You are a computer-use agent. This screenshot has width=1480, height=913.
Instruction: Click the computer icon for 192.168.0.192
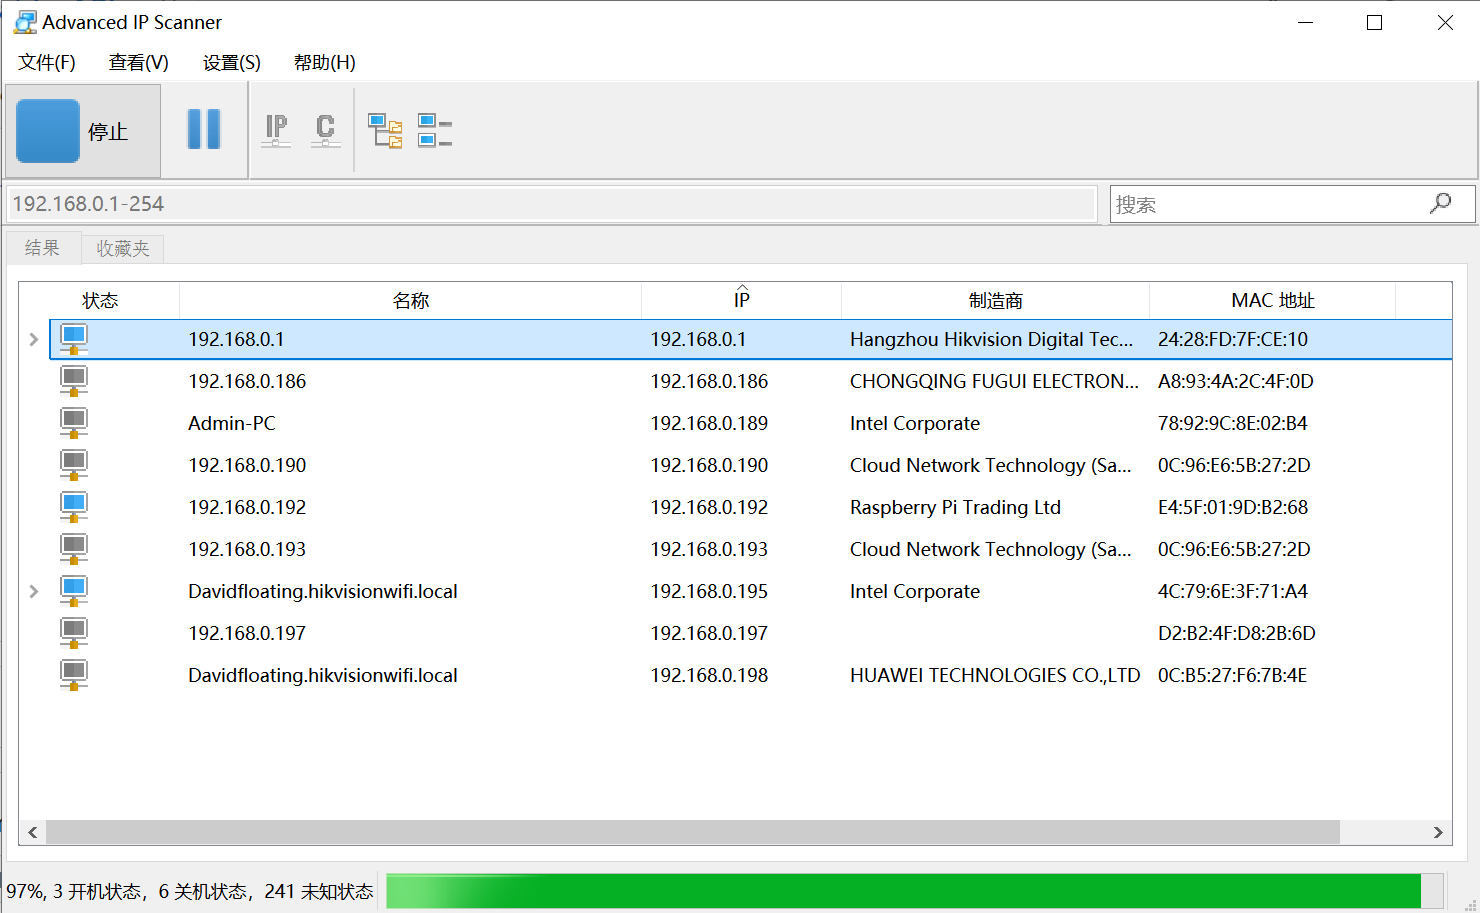[74, 507]
